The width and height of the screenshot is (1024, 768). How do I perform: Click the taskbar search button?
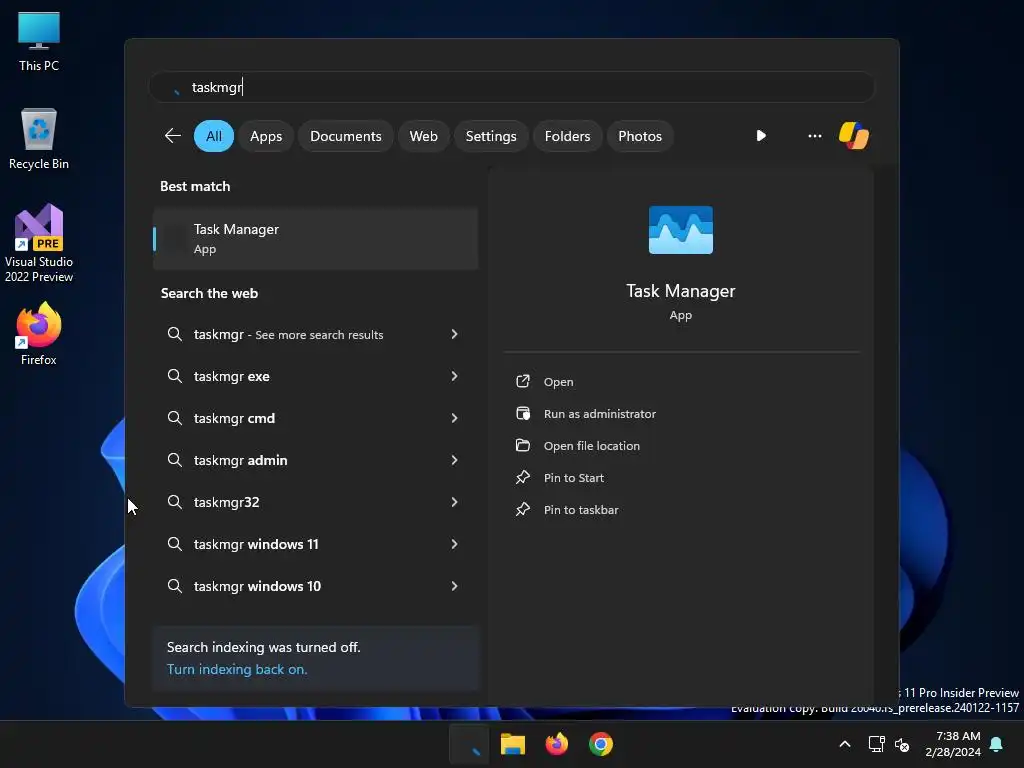[469, 744]
